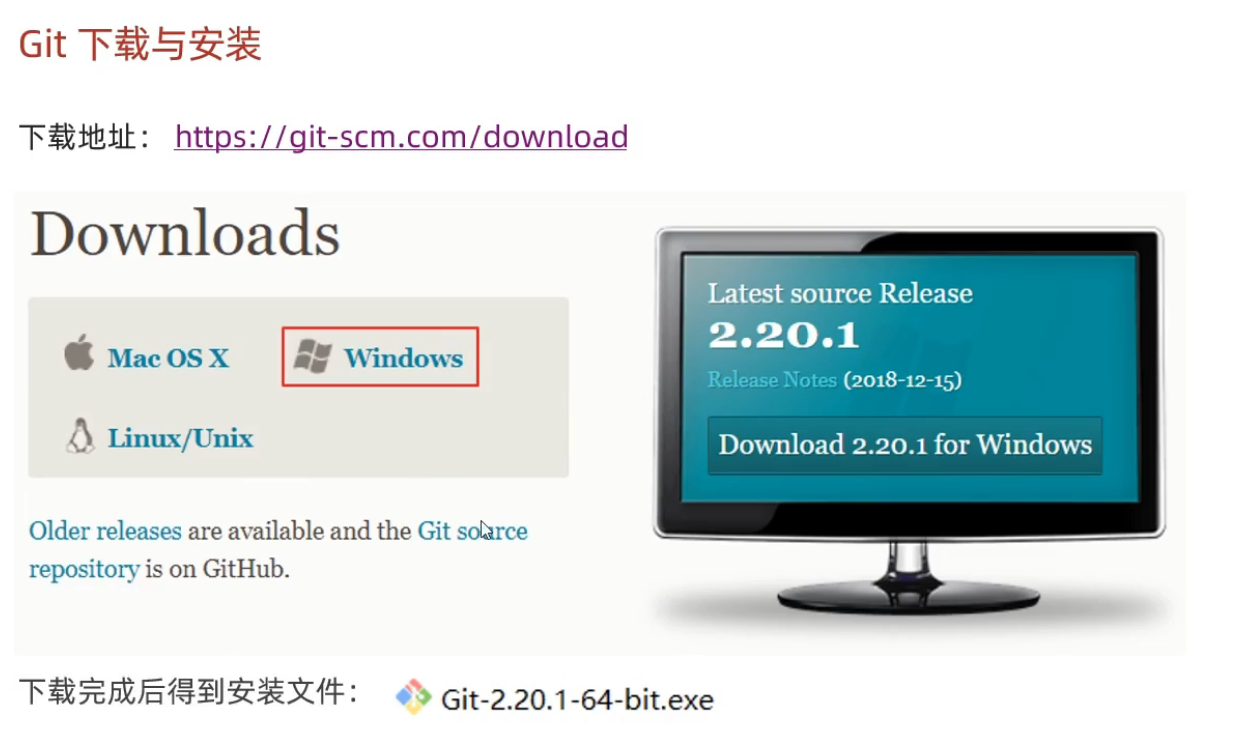Screen dimensions: 1258x742
Task: Click the Git installer file icon
Action: 413,697
